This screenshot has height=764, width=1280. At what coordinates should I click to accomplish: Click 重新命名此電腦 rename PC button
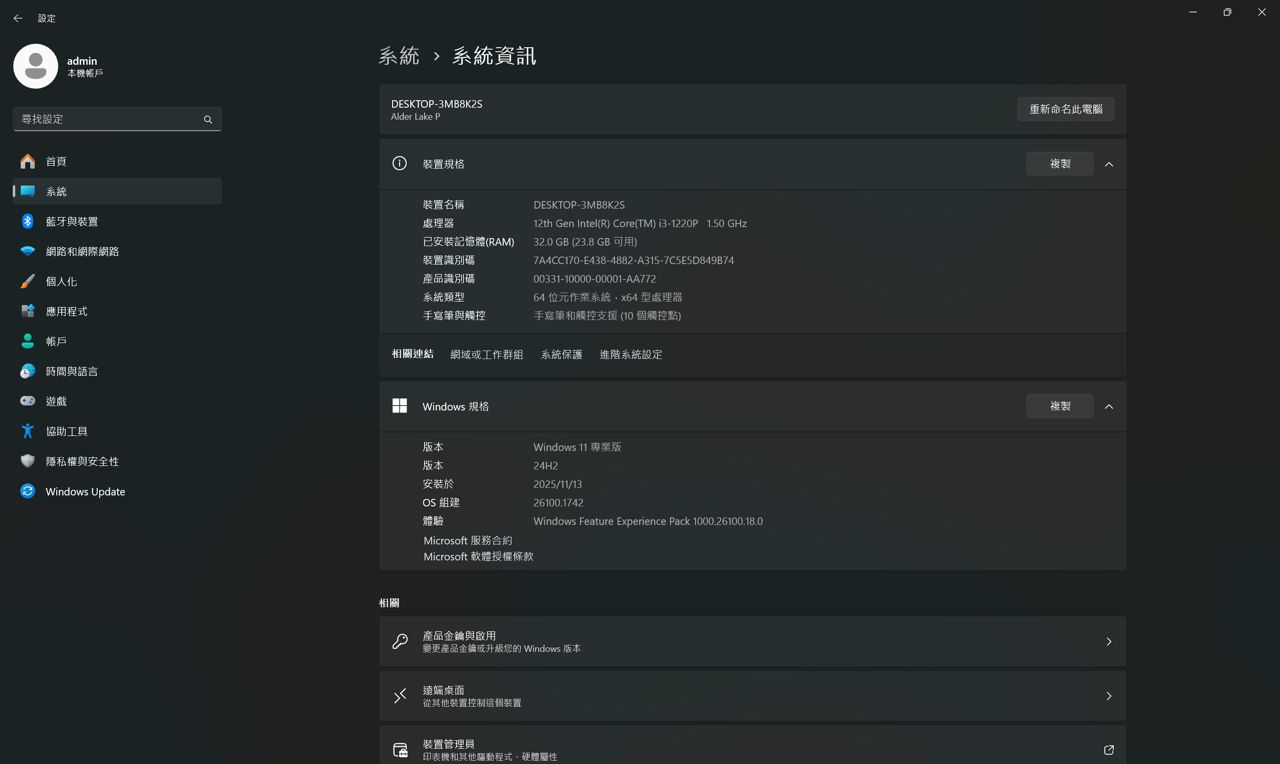(1065, 109)
